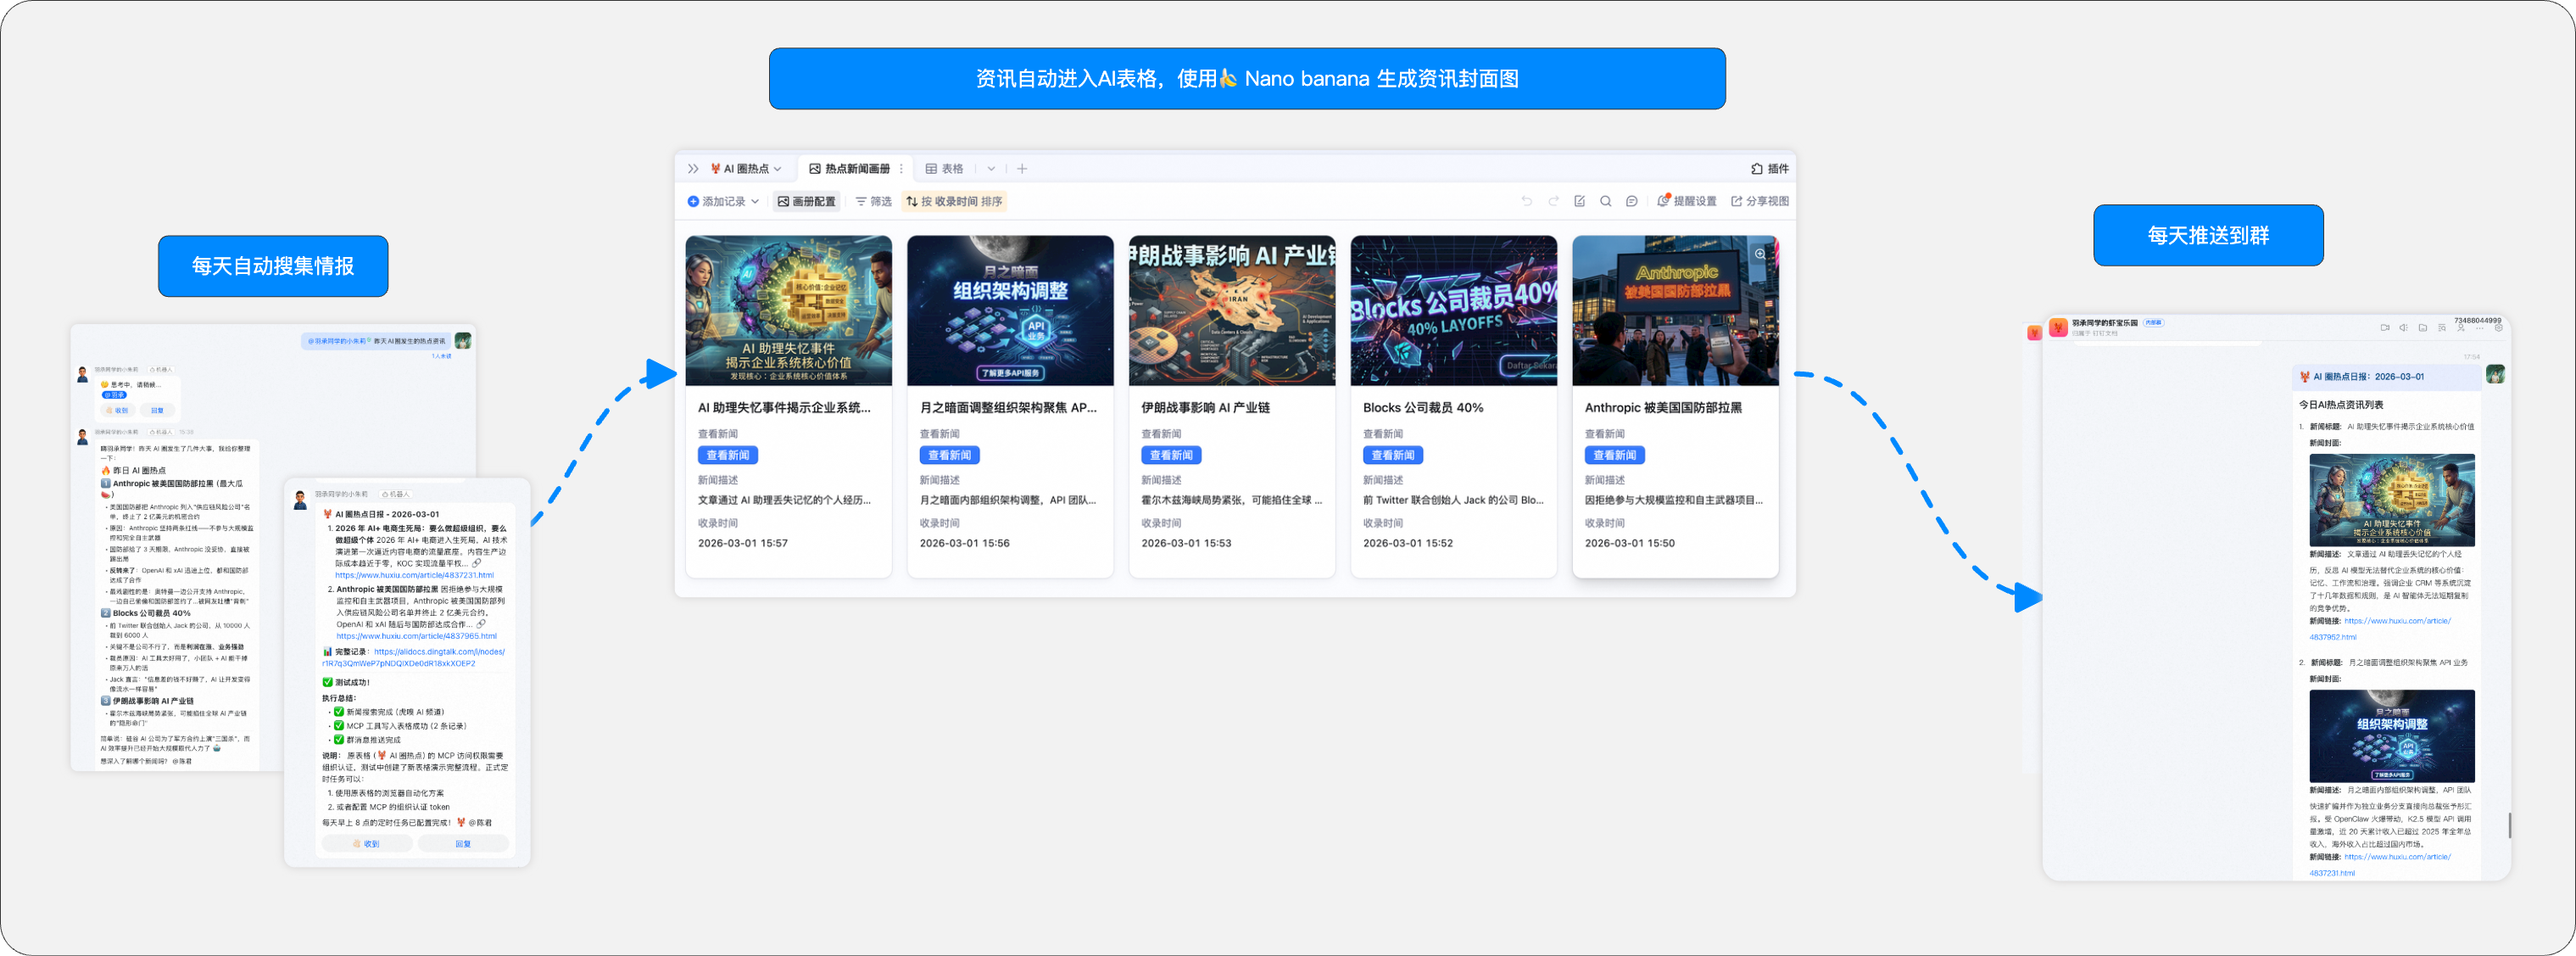Open 提醒设置 reminder settings
Image resolution: width=2576 pixels, height=956 pixels.
[x=1690, y=201]
